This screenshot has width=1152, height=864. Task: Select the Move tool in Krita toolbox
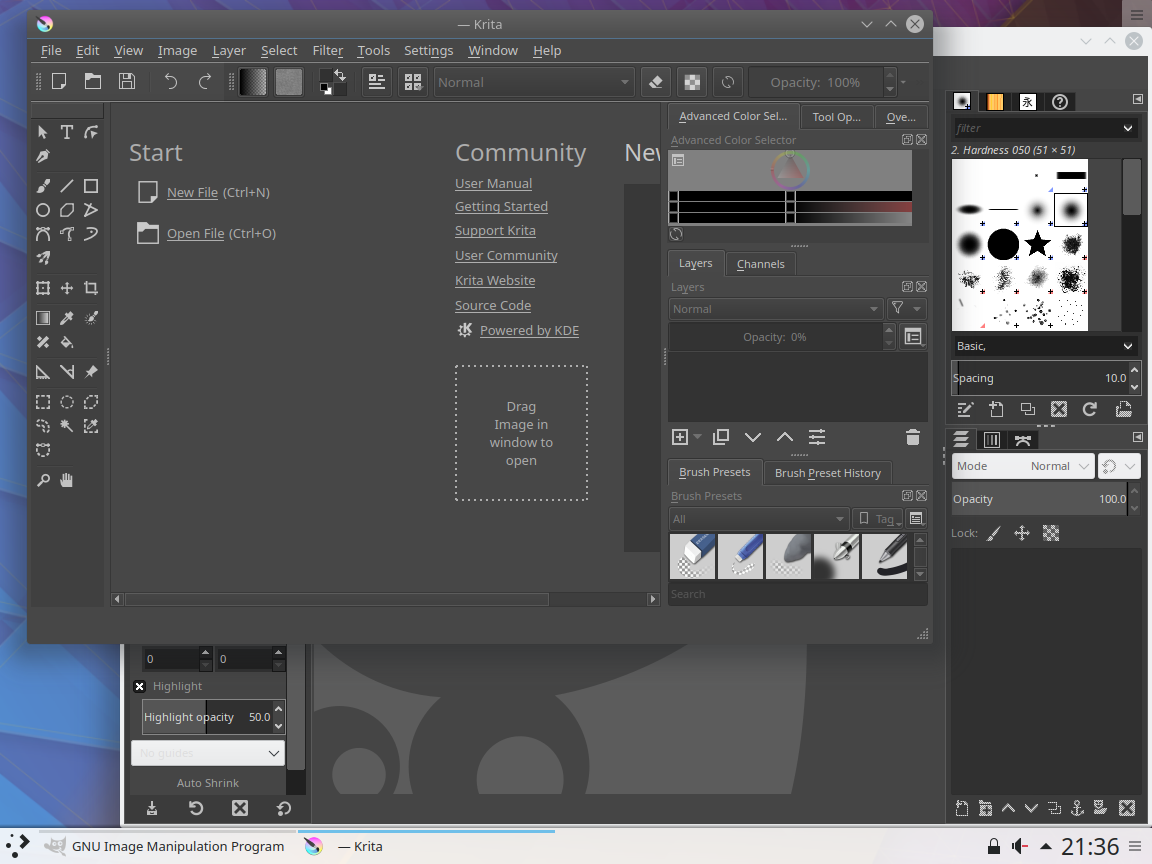[x=67, y=288]
